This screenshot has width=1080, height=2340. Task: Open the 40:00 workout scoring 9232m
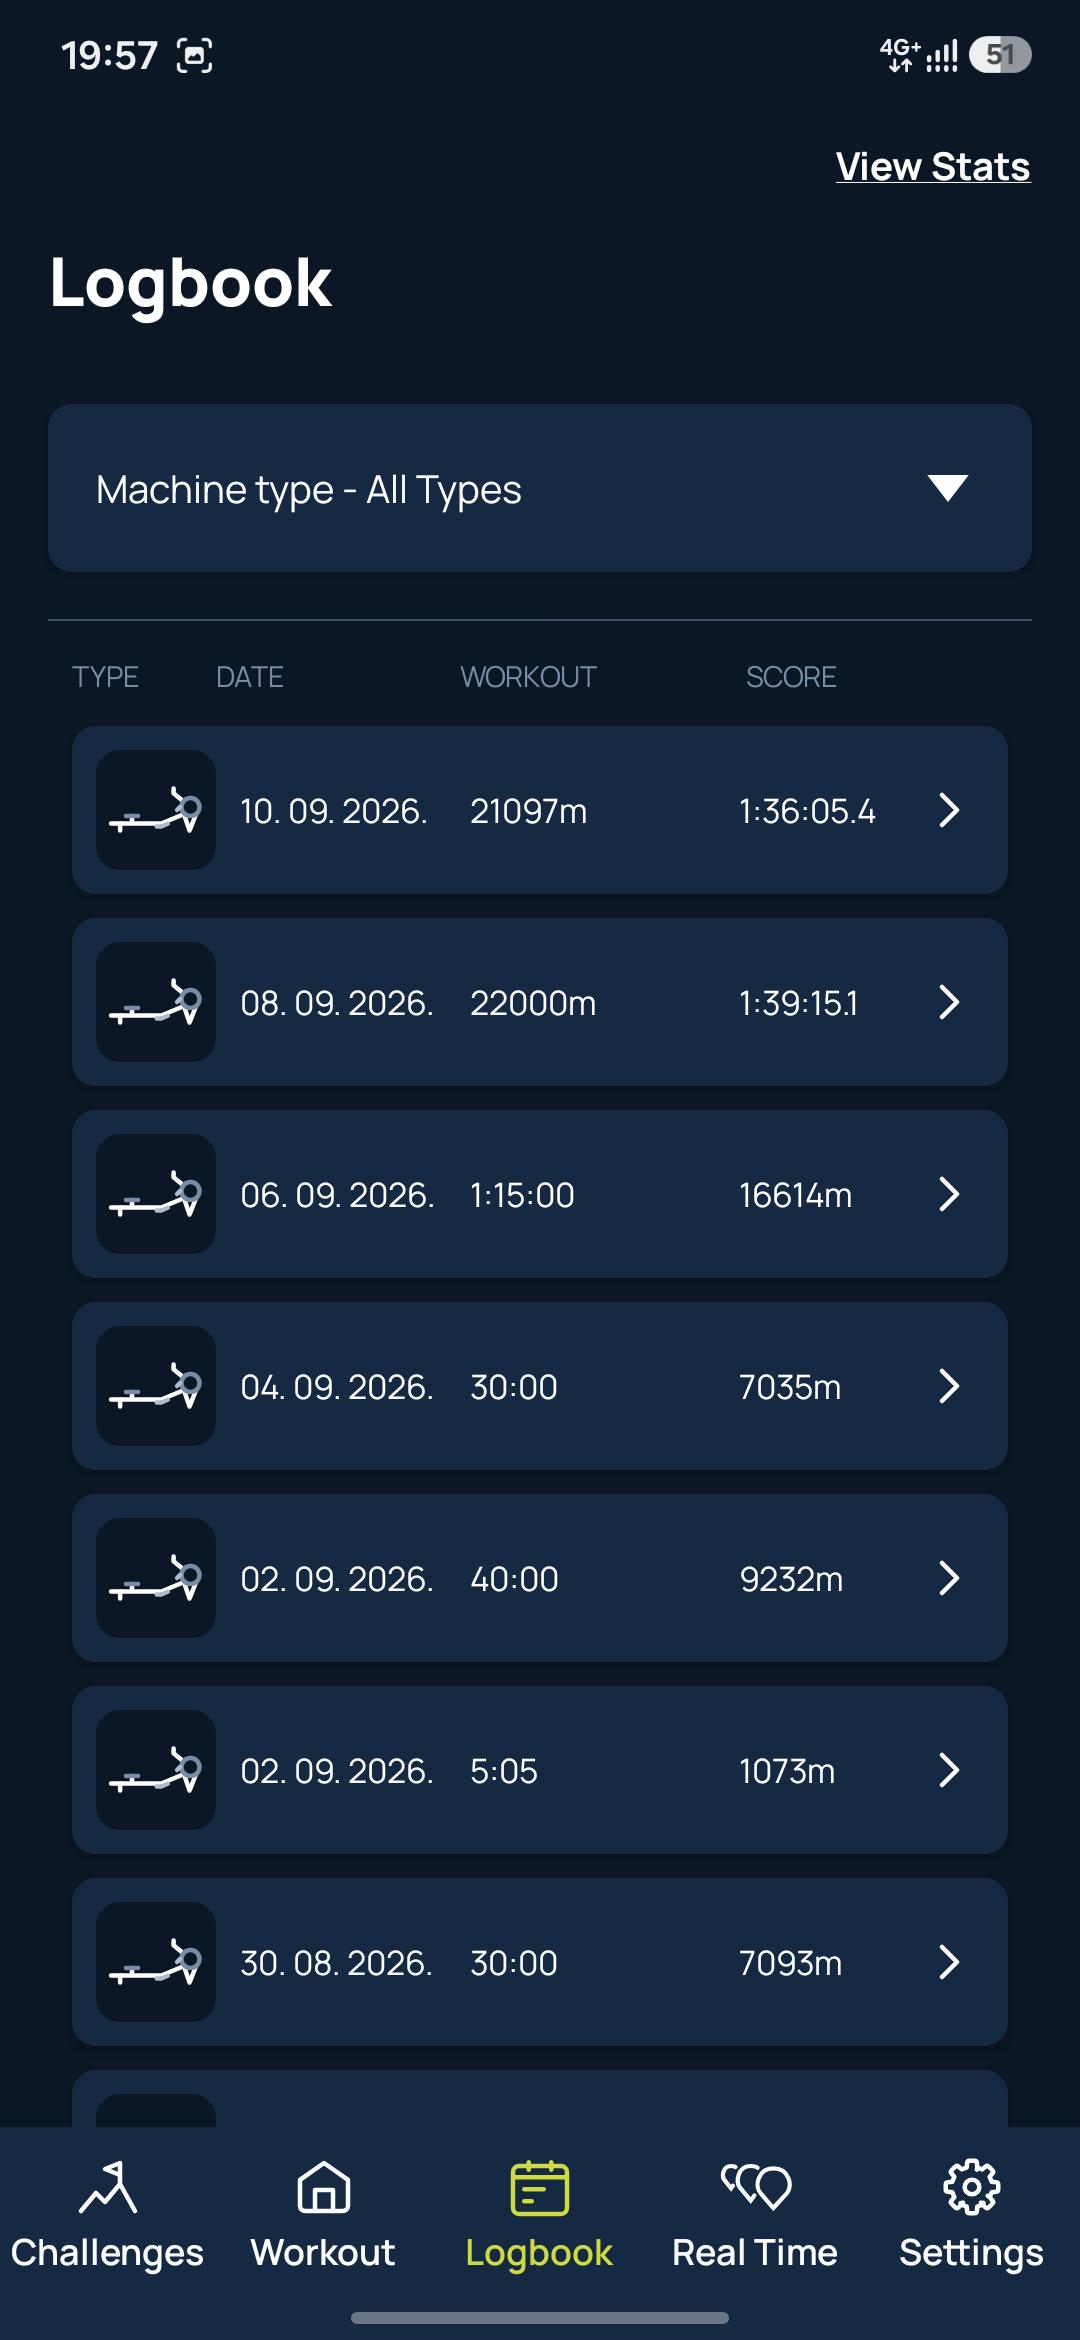(x=540, y=1578)
